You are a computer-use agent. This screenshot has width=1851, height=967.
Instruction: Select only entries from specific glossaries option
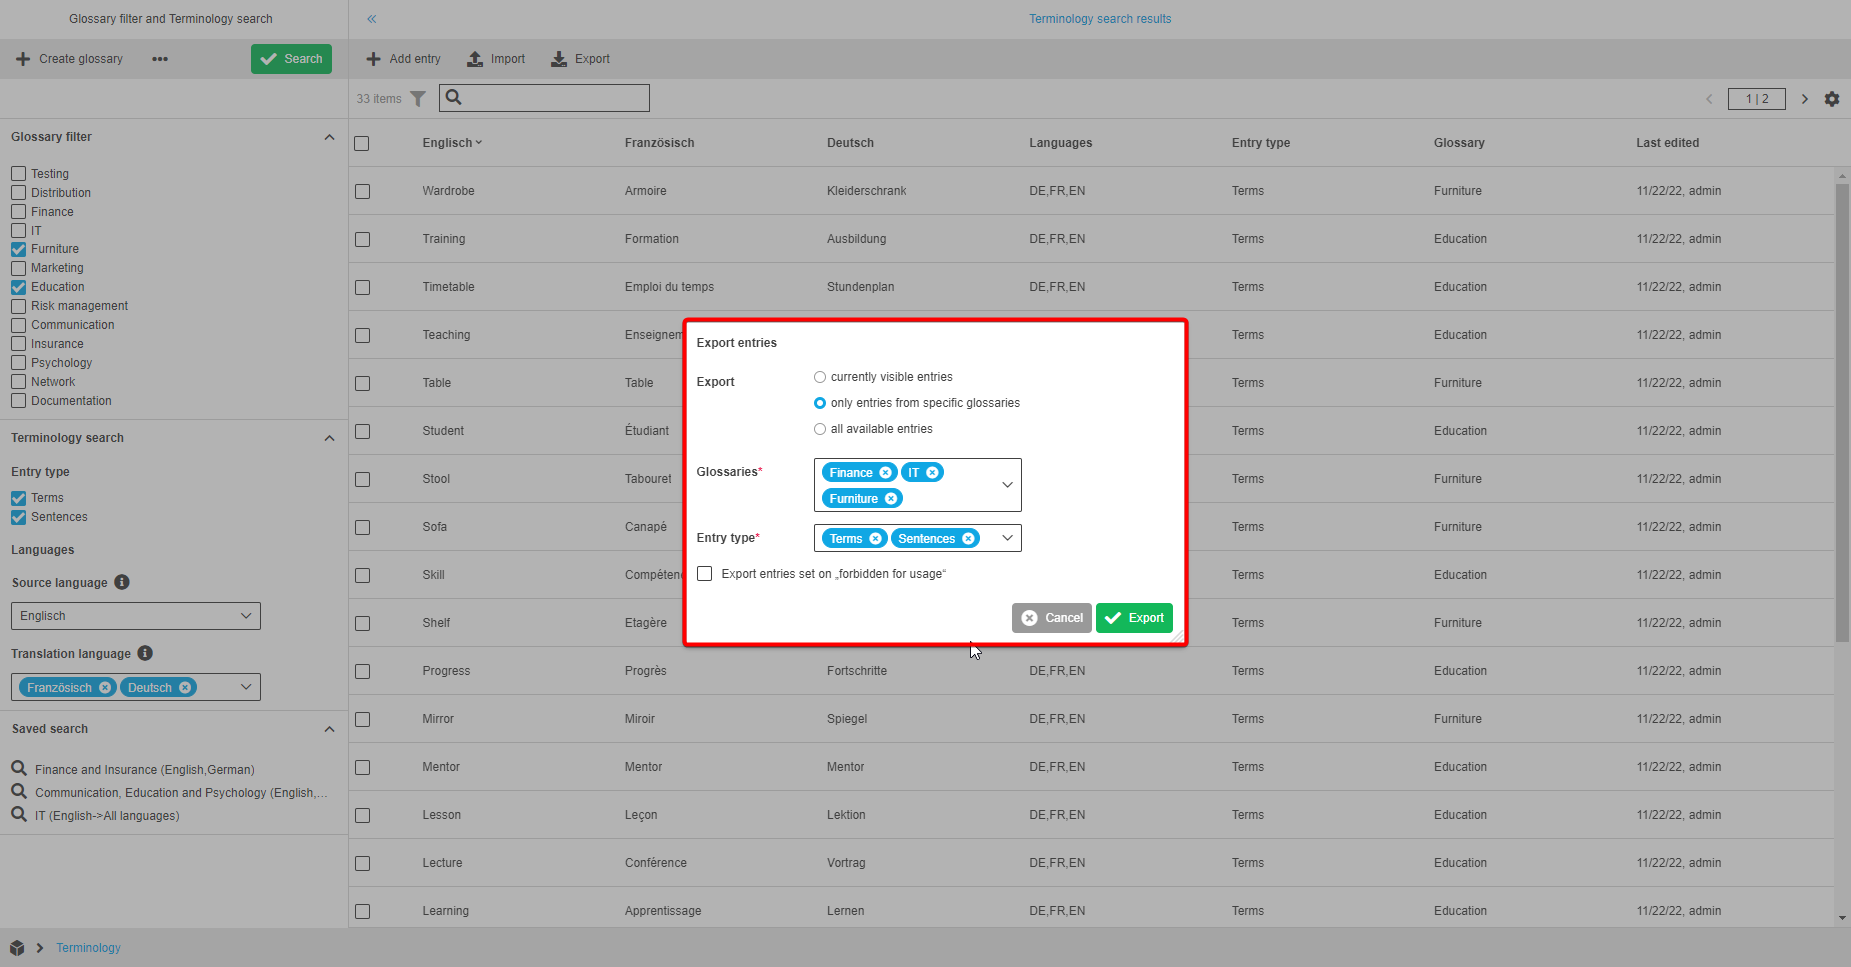820,403
